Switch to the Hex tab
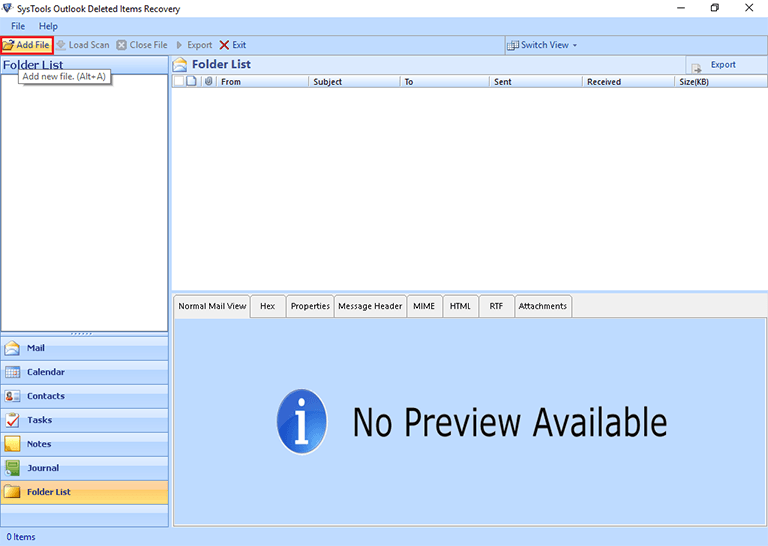Screen dimensions: 768x546 coord(267,307)
